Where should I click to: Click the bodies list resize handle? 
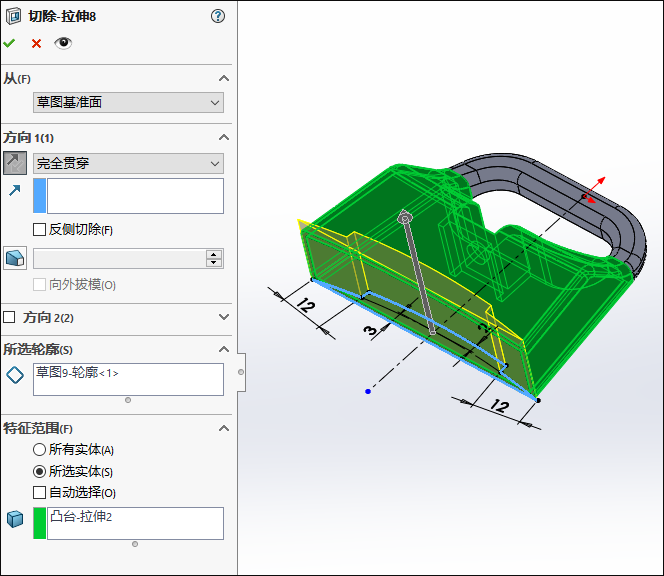tap(135, 544)
